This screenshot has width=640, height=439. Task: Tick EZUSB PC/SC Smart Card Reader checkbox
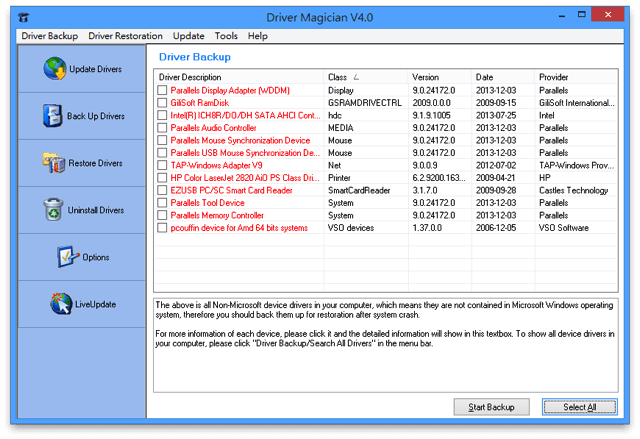[162, 190]
